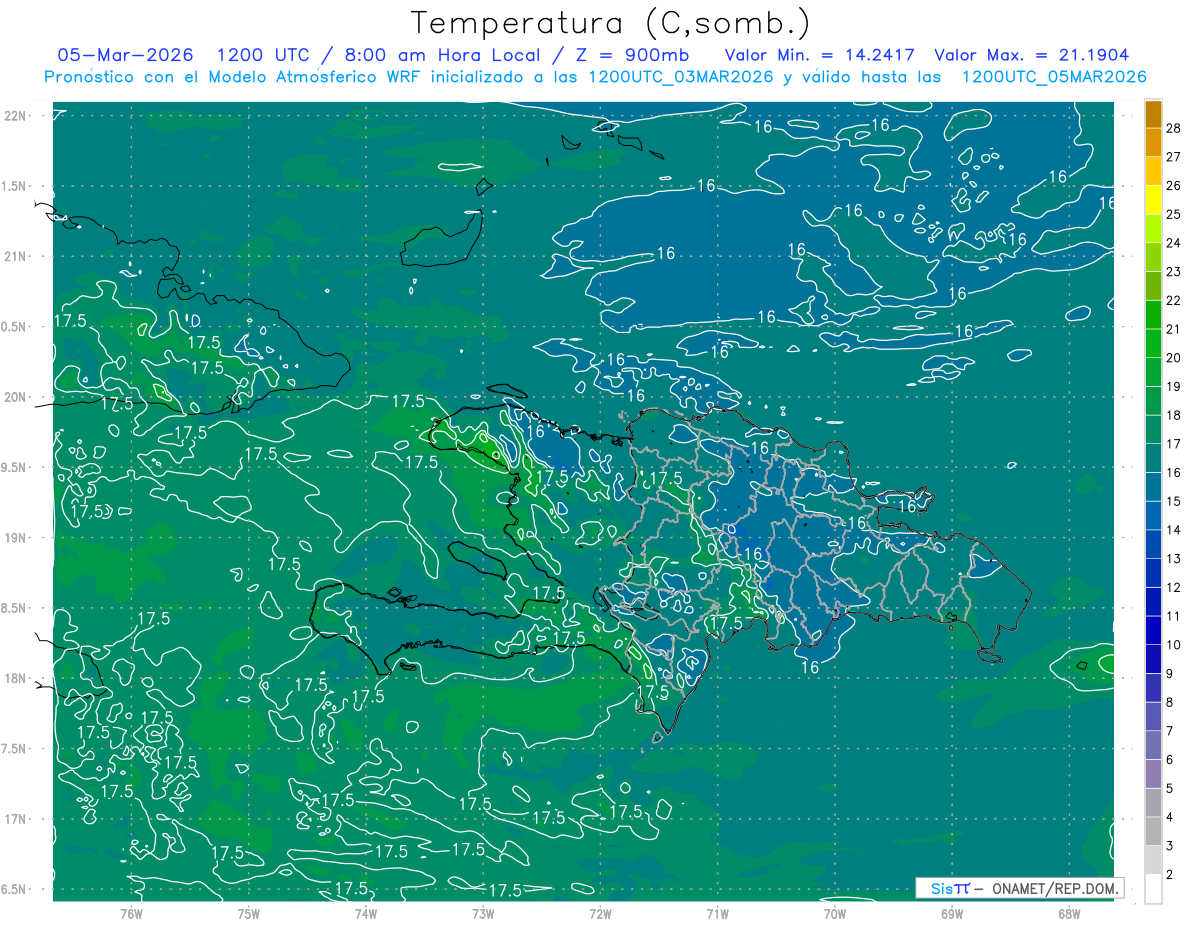1200x927 pixels.
Task: Click the legend value "14"
Action: click(x=1173, y=530)
